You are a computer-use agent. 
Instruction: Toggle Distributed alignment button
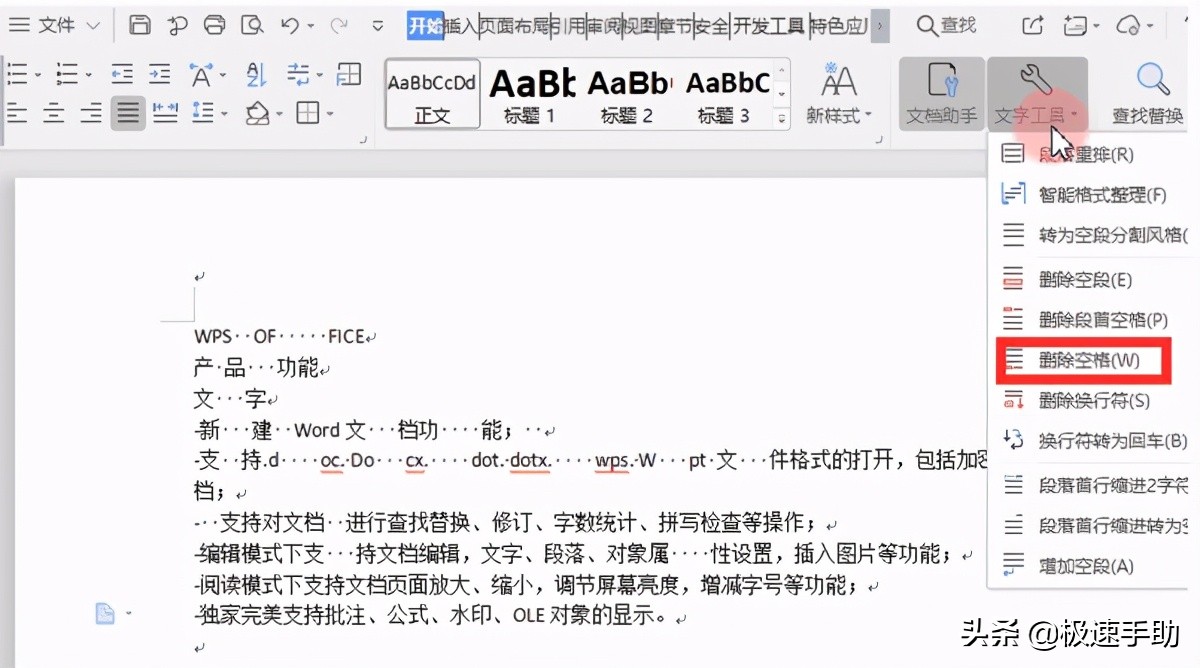[165, 113]
